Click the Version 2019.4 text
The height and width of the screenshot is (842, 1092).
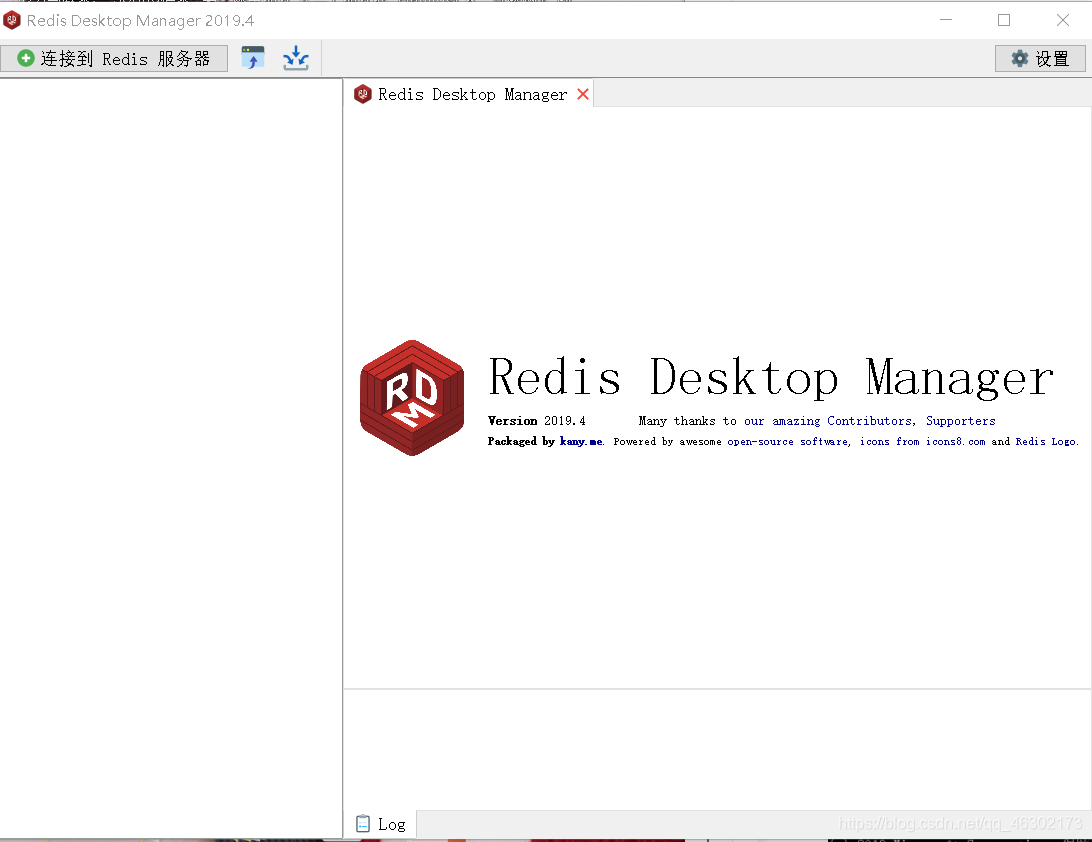point(536,421)
